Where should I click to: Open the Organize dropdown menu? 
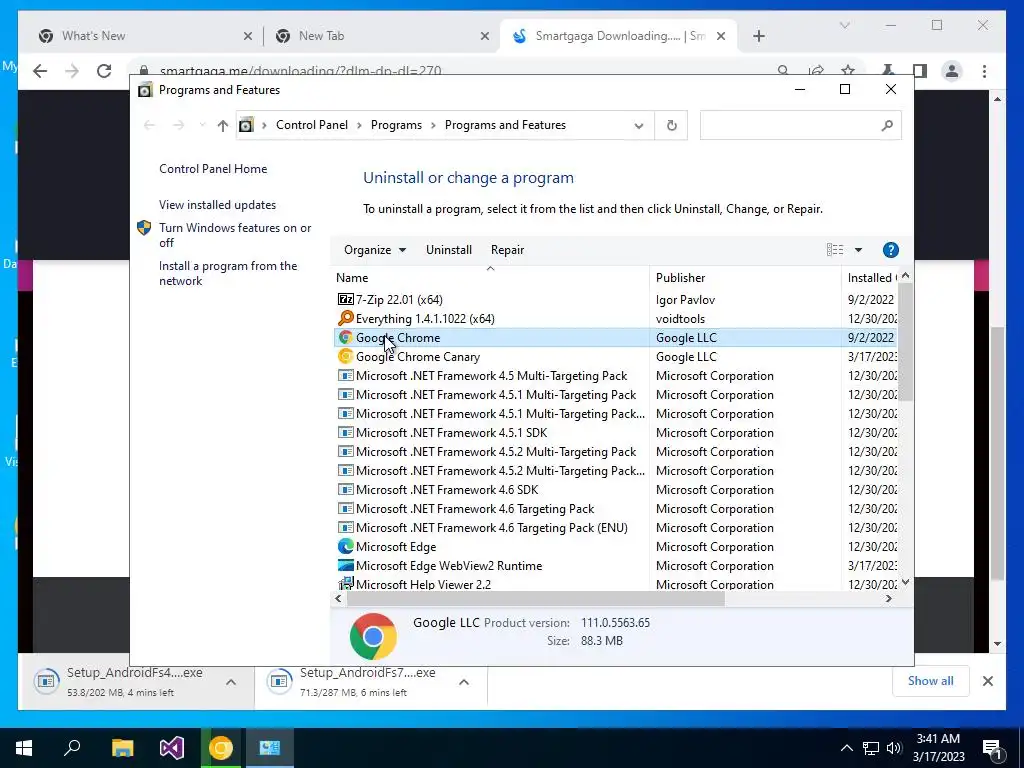point(375,249)
